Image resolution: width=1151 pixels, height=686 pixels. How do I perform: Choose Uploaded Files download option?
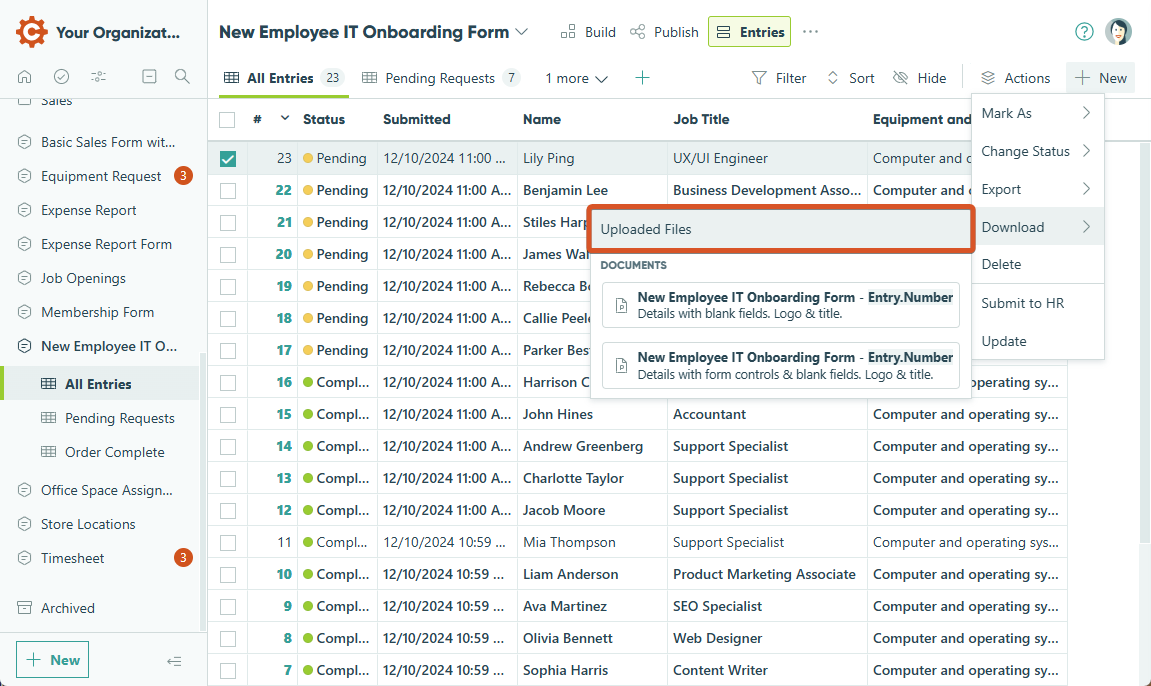(x=781, y=230)
